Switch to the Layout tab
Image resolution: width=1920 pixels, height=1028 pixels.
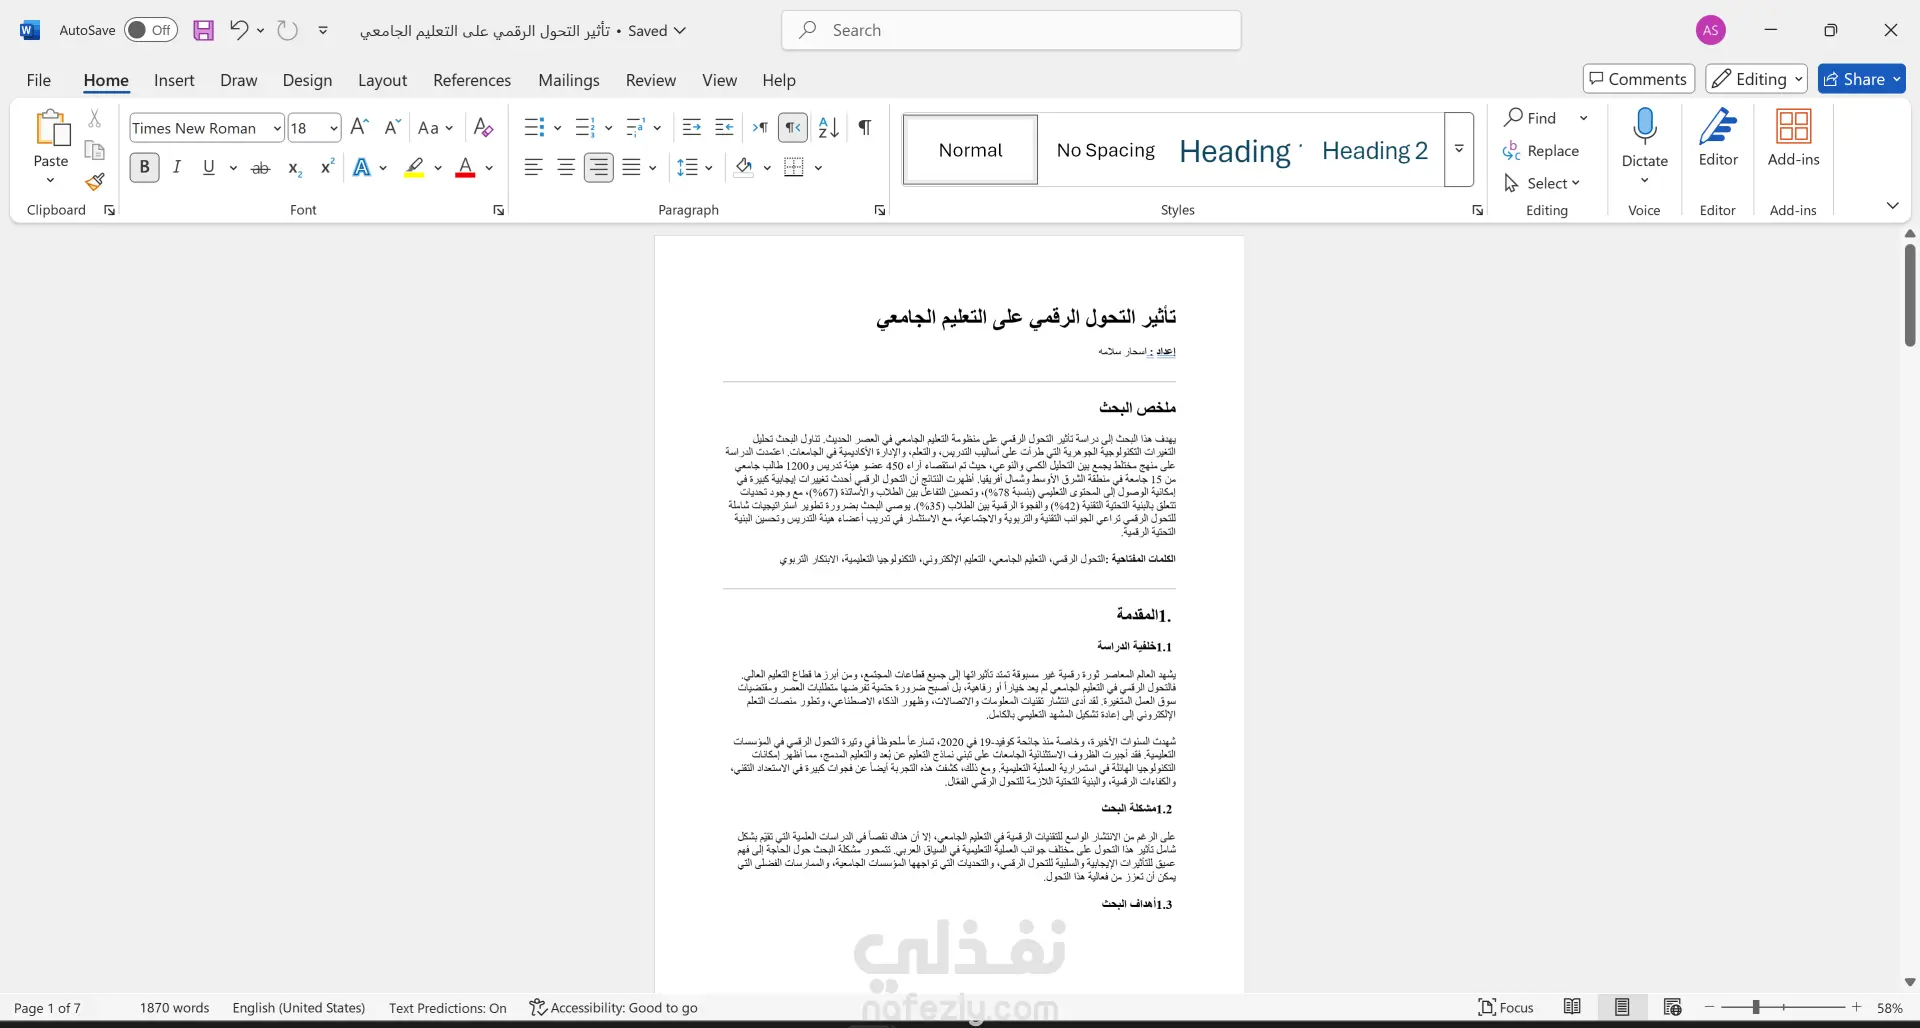pos(382,80)
